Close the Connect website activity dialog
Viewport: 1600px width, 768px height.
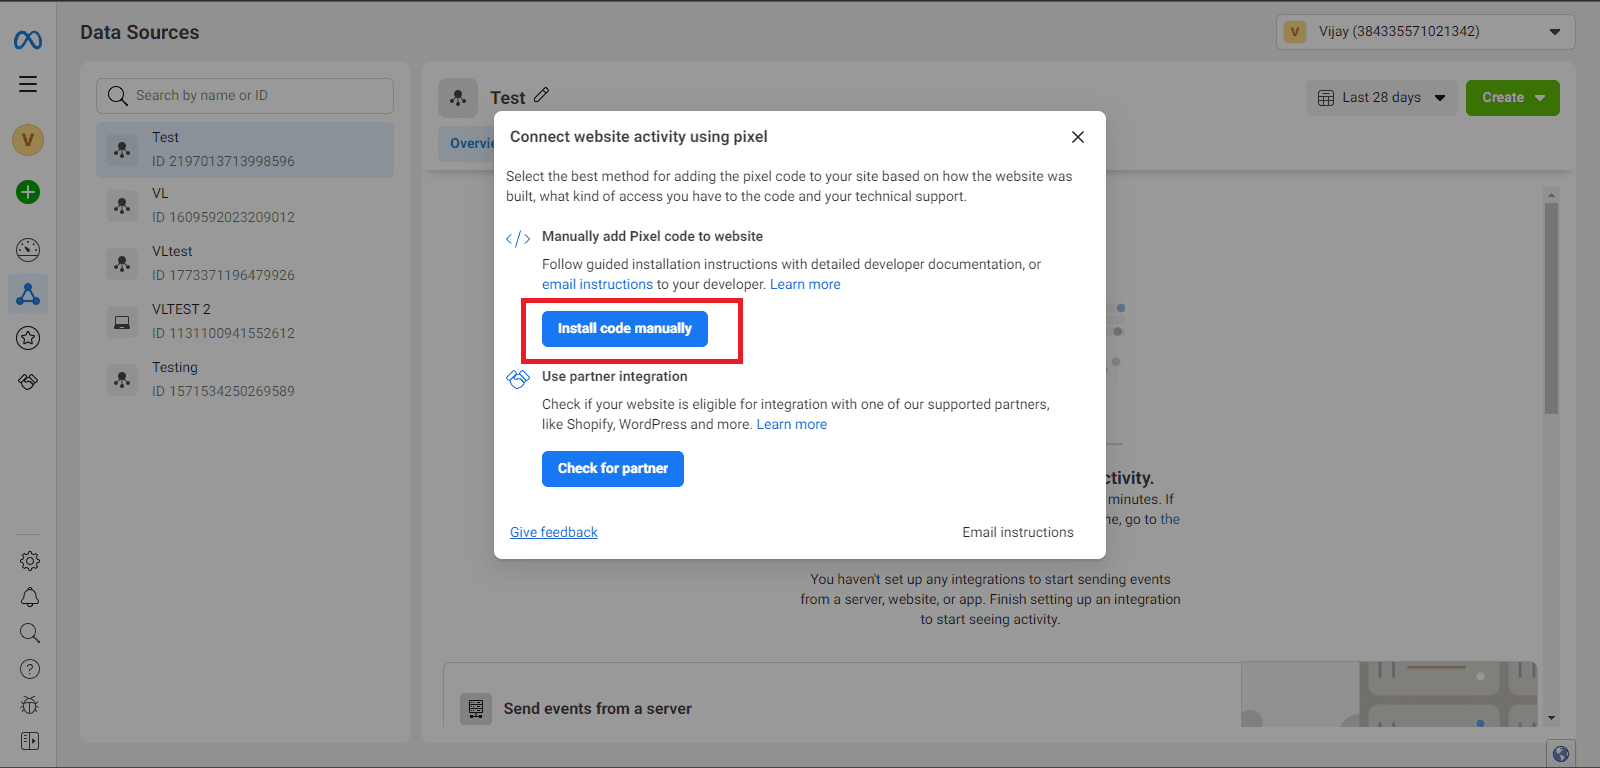pyautogui.click(x=1077, y=137)
